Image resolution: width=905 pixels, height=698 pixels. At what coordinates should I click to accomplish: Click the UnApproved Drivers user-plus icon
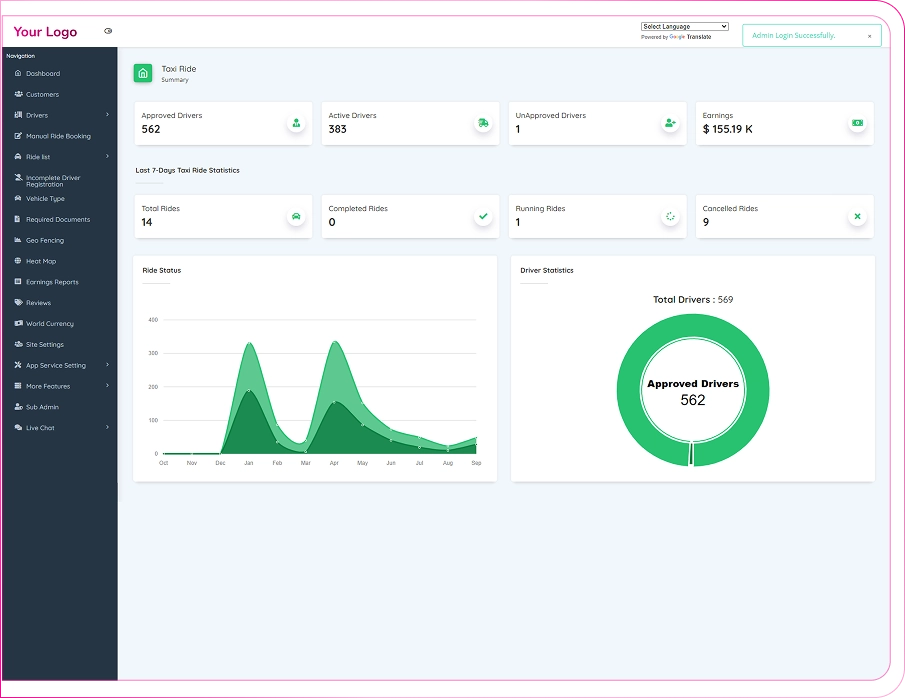coord(670,123)
